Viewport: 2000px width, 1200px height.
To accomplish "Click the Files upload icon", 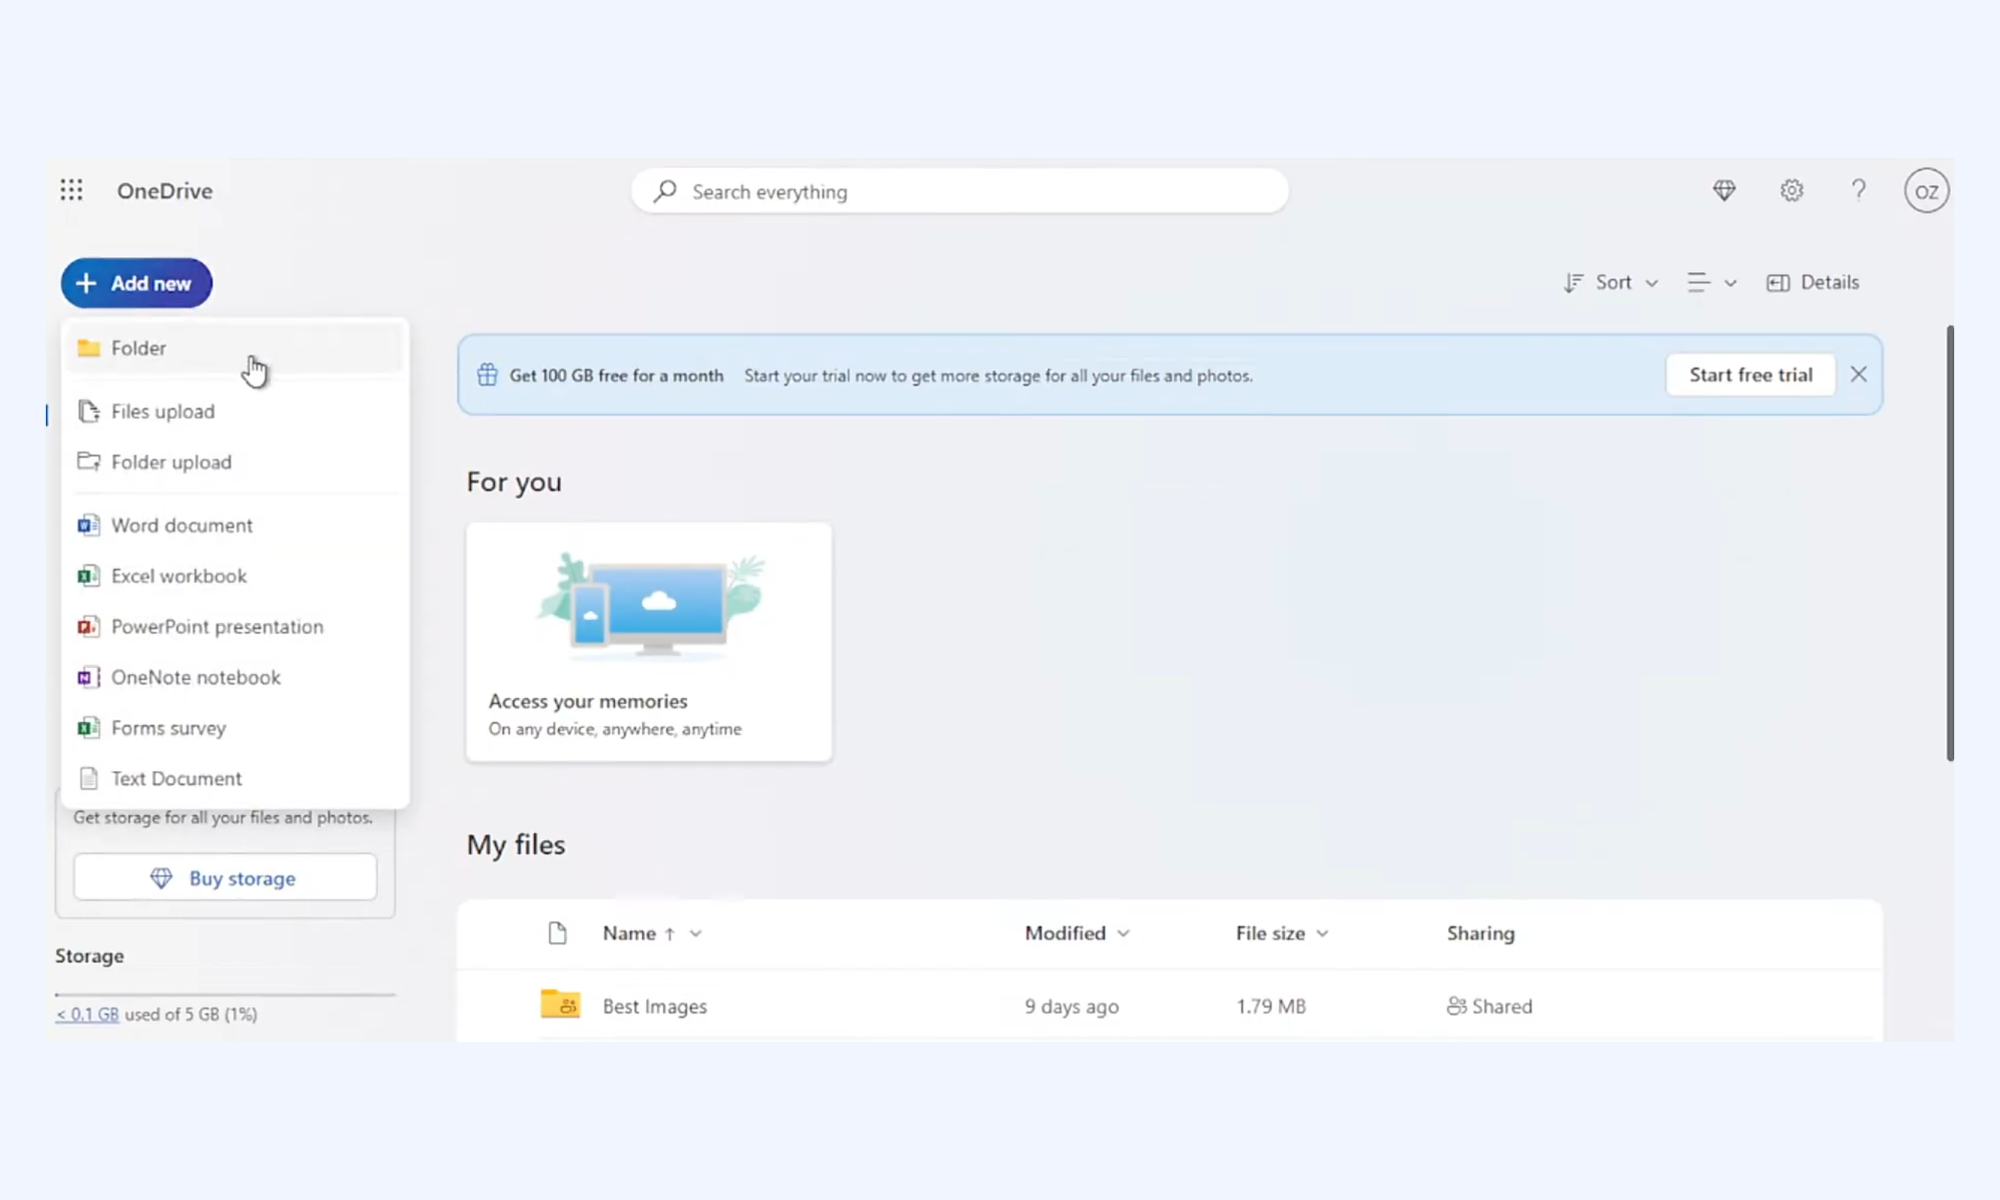I will [x=89, y=411].
